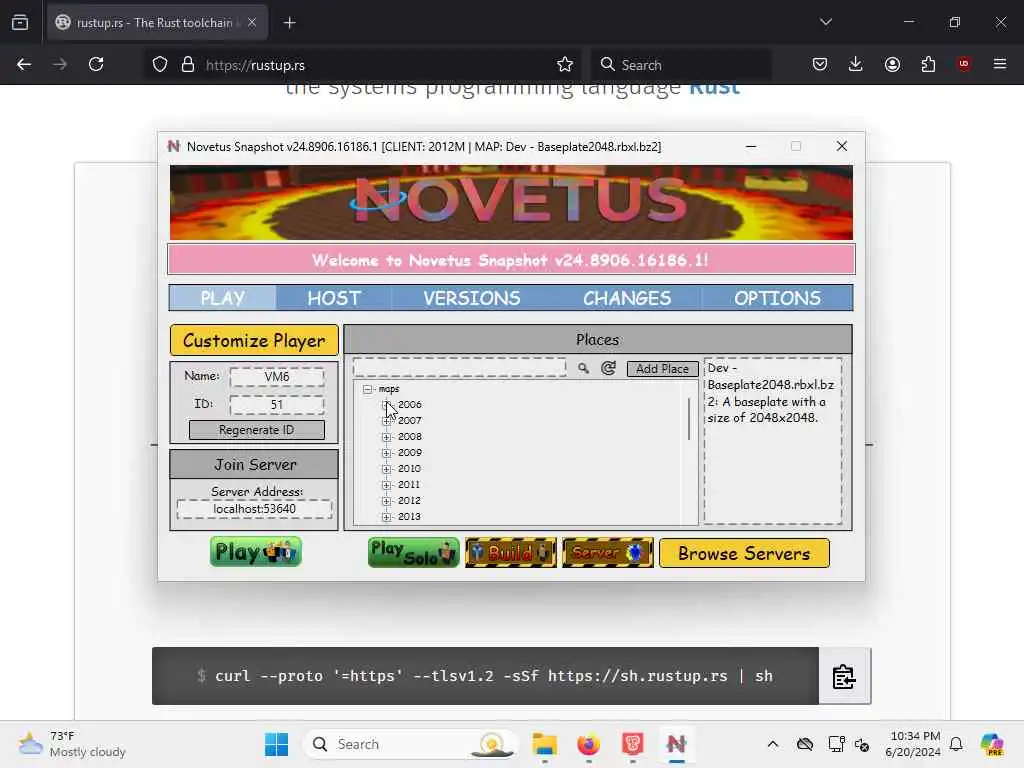Select the Novetus taskbar icon
Image resolution: width=1024 pixels, height=768 pixels.
coord(677,744)
